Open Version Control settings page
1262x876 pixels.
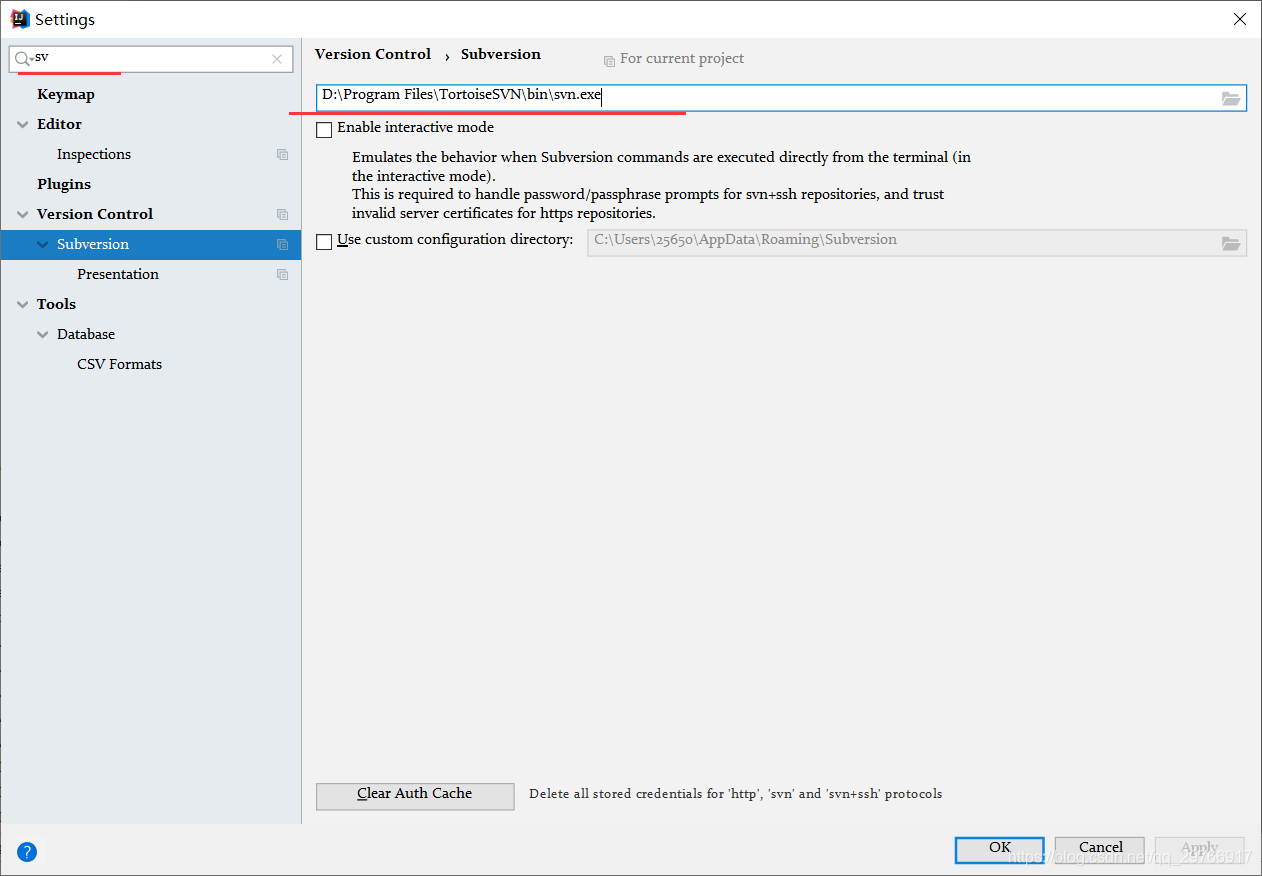click(x=95, y=214)
